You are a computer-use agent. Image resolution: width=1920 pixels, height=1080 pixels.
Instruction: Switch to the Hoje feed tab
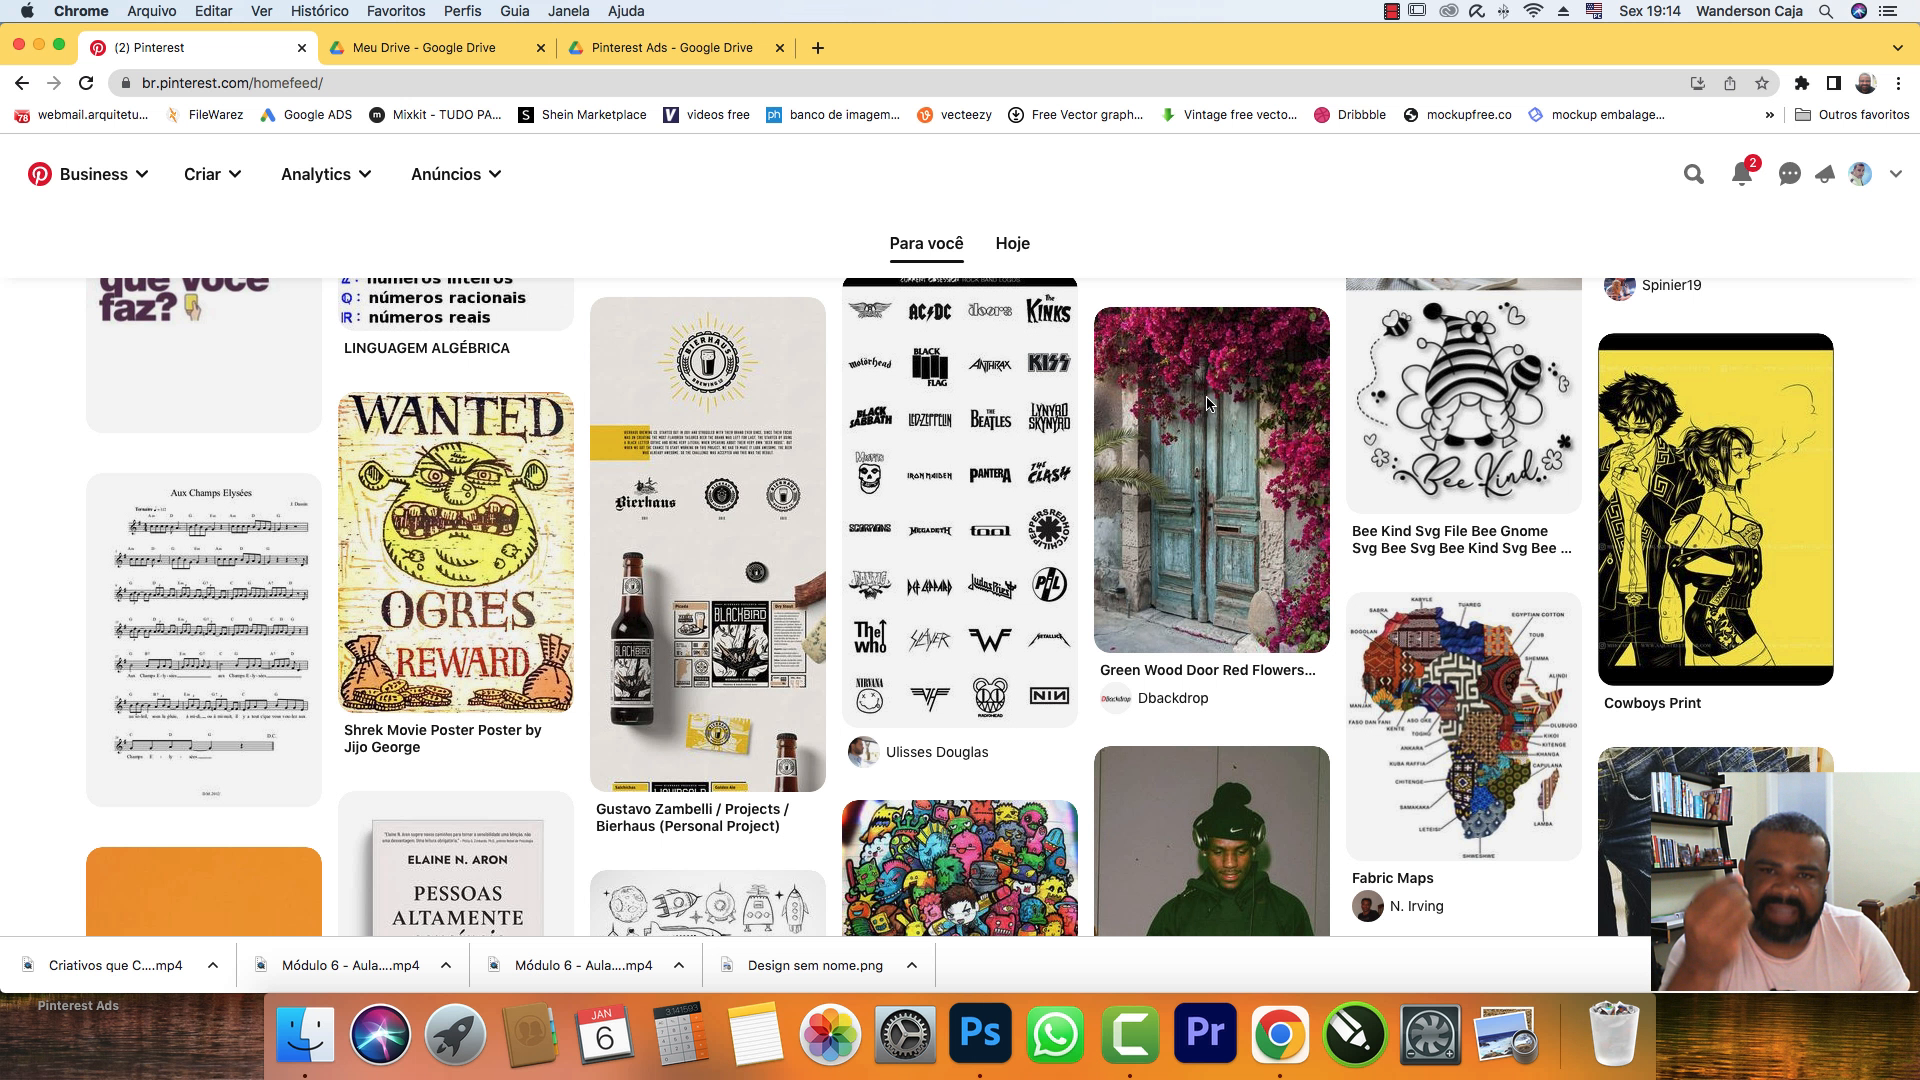coord(1013,243)
